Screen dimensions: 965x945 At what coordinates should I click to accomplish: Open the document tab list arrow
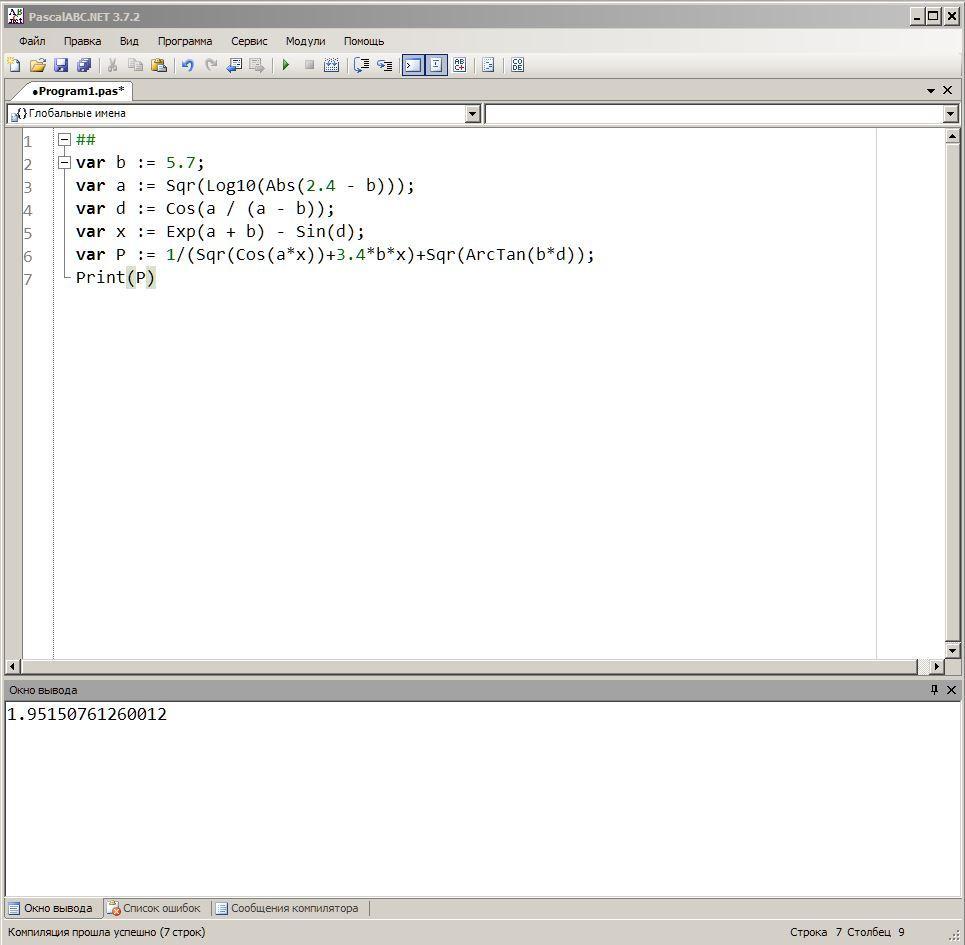tap(931, 90)
